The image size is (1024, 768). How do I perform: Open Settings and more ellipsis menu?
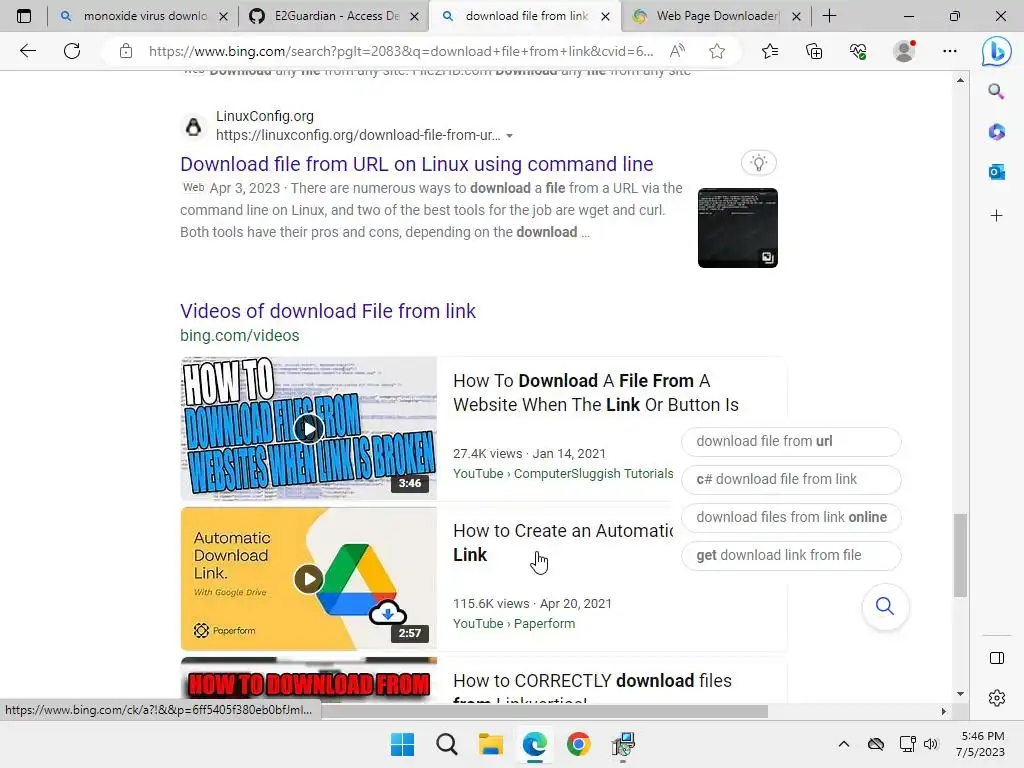950,51
